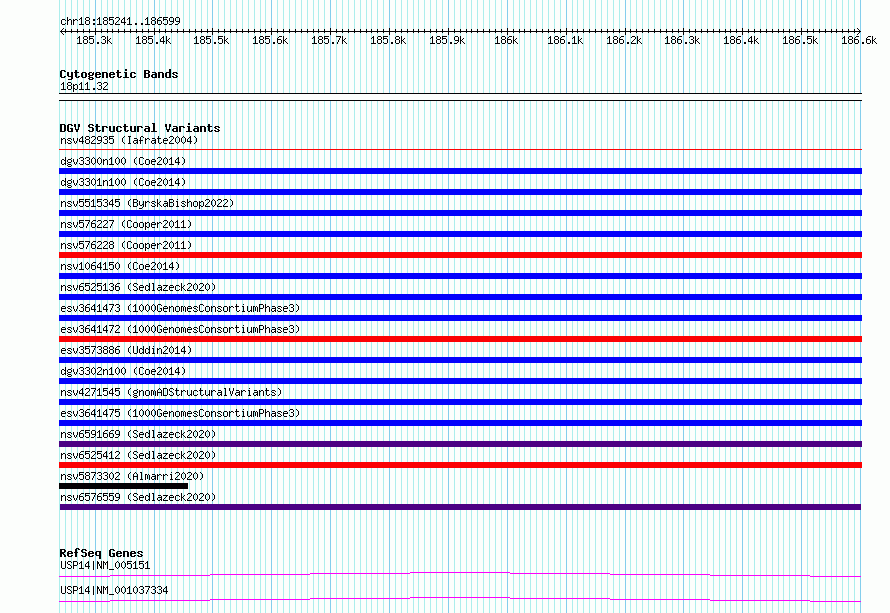The image size is (890, 613).
Task: Click the blue bar for dgv3300n100
Action: 460,171
